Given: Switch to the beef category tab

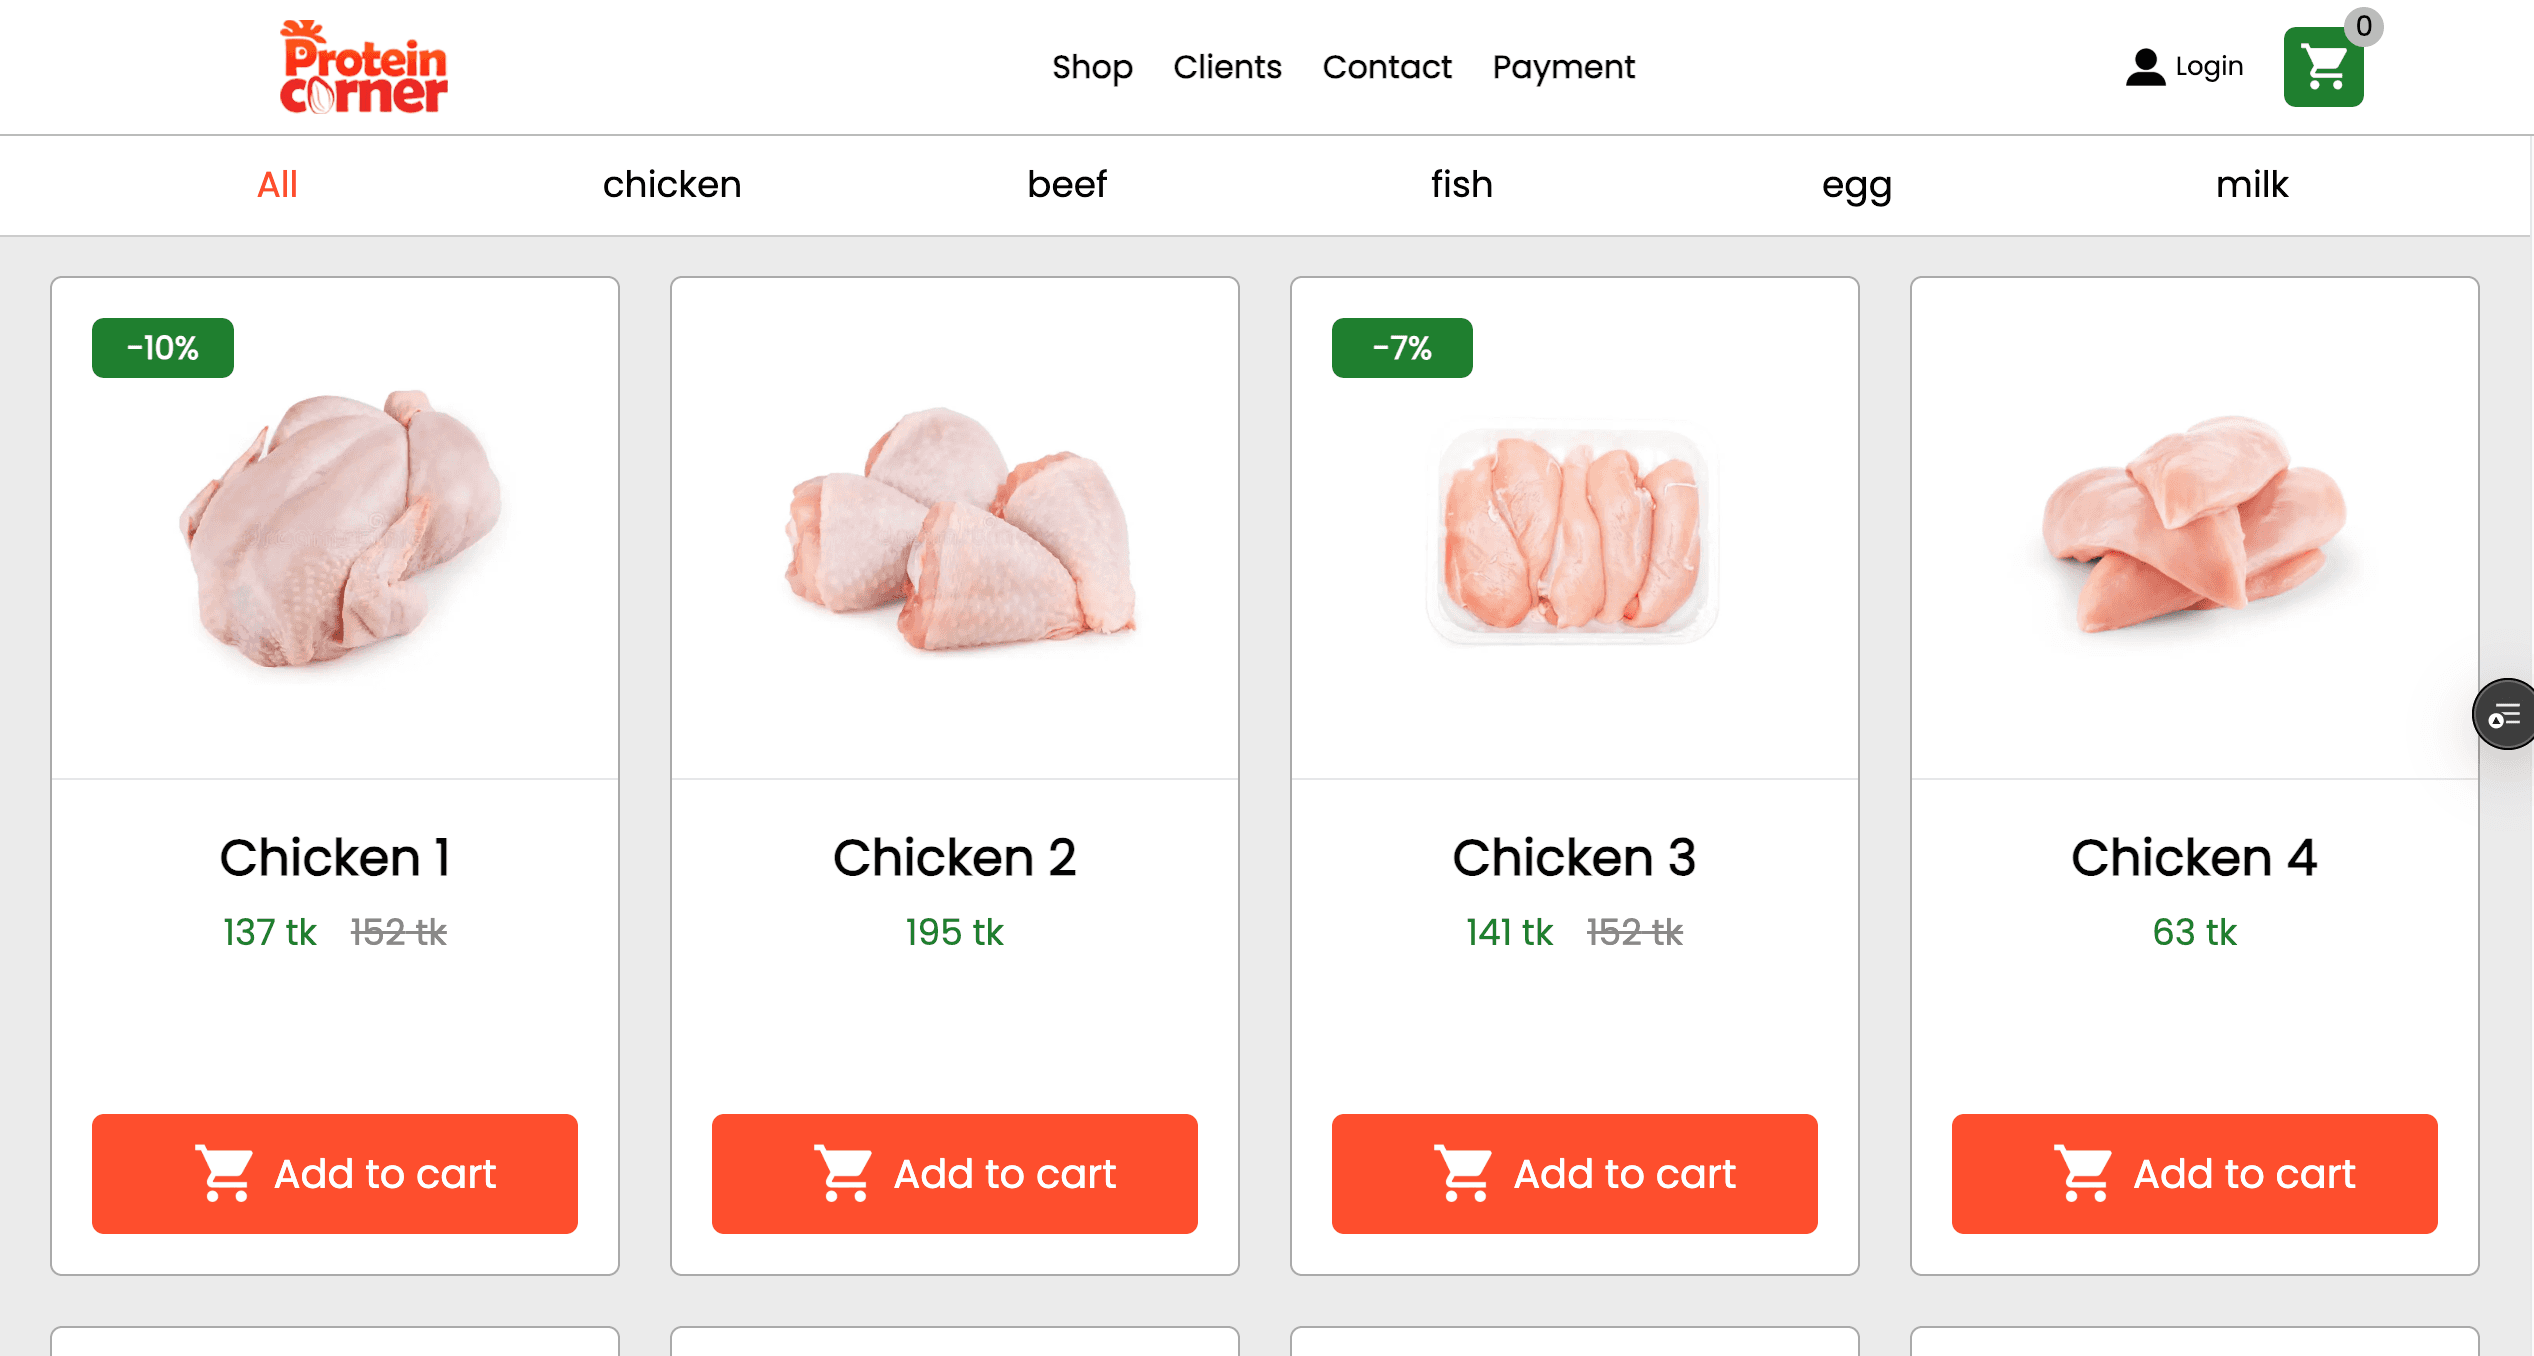Looking at the screenshot, I should 1066,184.
